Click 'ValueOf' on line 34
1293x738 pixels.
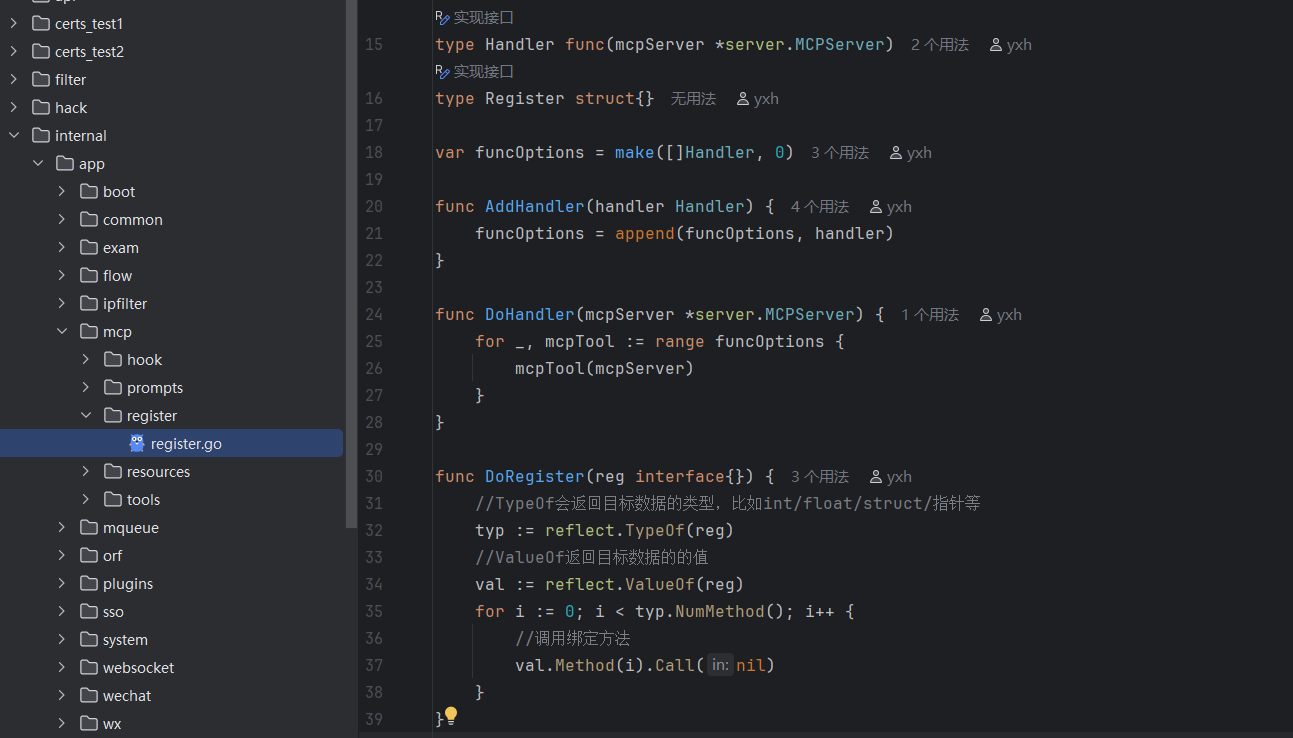pyautogui.click(x=660, y=584)
